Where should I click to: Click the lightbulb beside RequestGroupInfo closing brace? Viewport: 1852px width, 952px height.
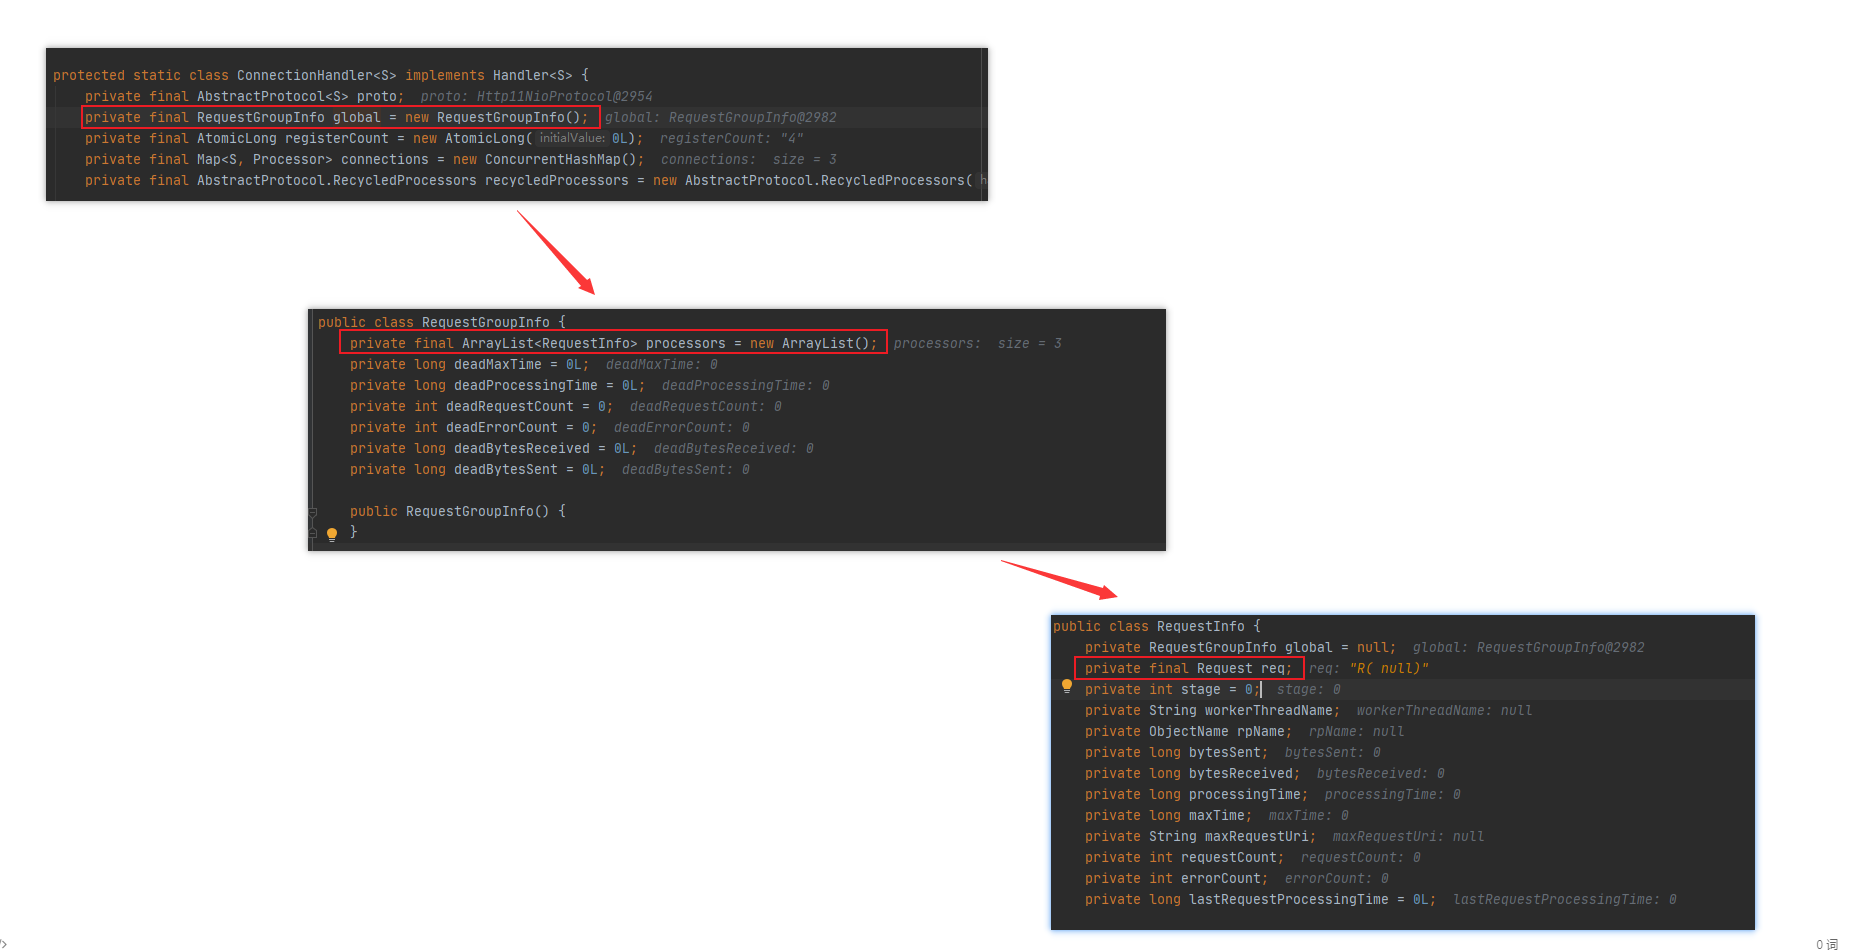pyautogui.click(x=332, y=534)
